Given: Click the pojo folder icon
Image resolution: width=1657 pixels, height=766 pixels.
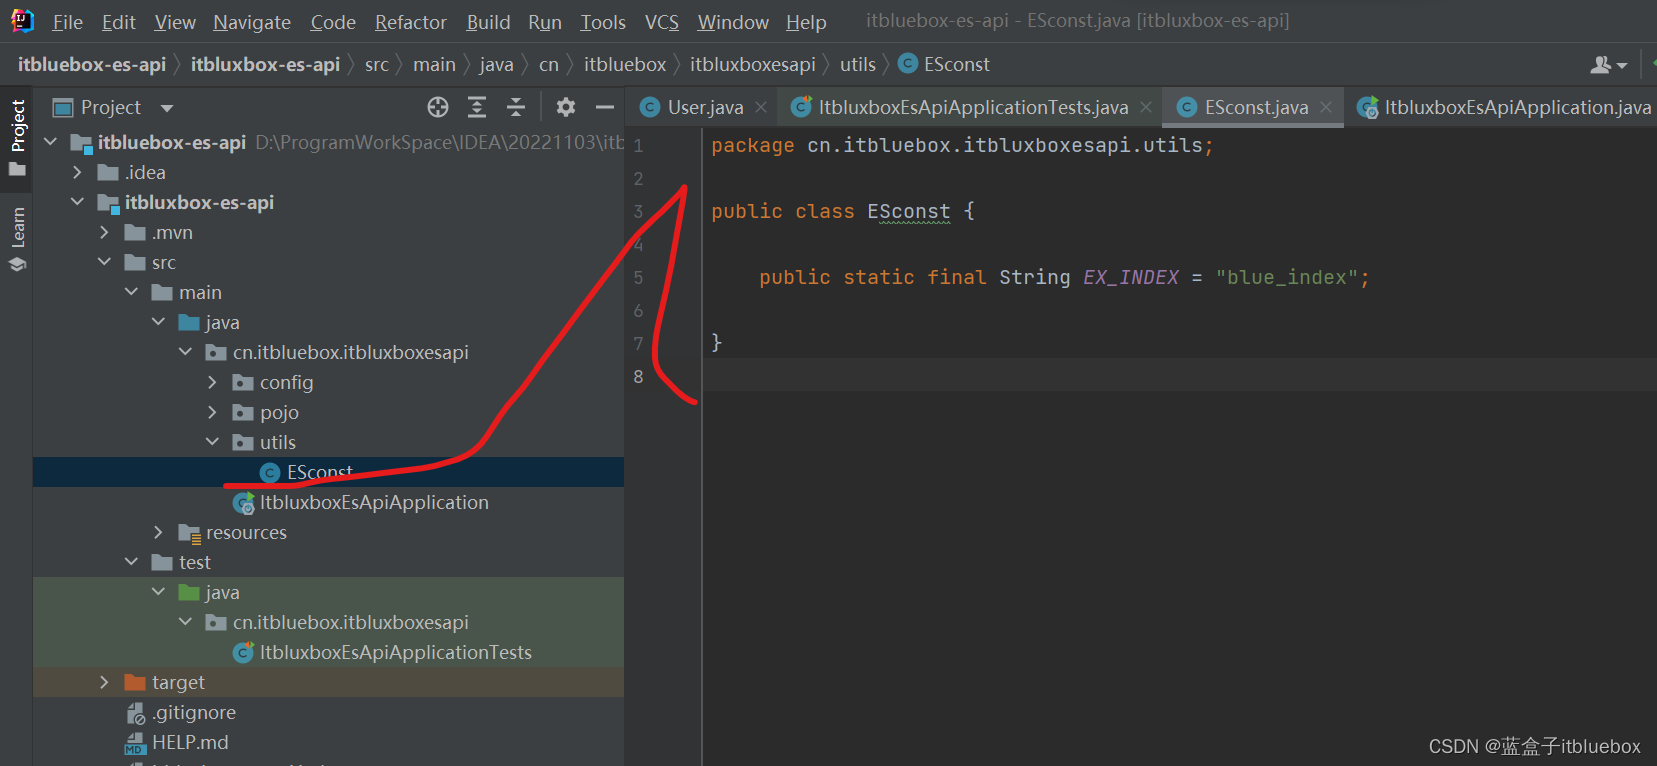Looking at the screenshot, I should [242, 412].
